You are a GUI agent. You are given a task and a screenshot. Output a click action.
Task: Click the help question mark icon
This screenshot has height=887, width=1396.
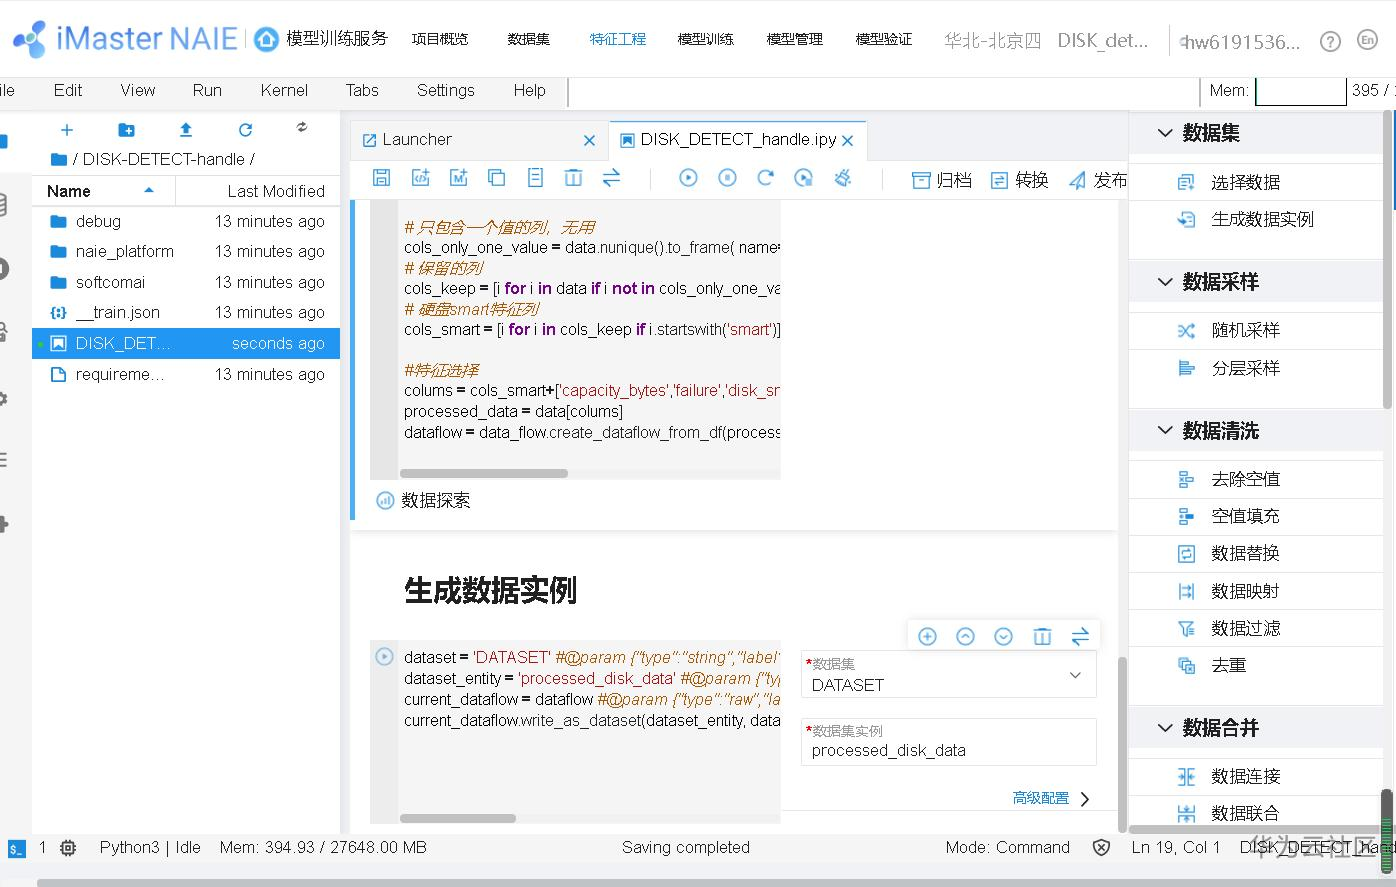(1330, 41)
